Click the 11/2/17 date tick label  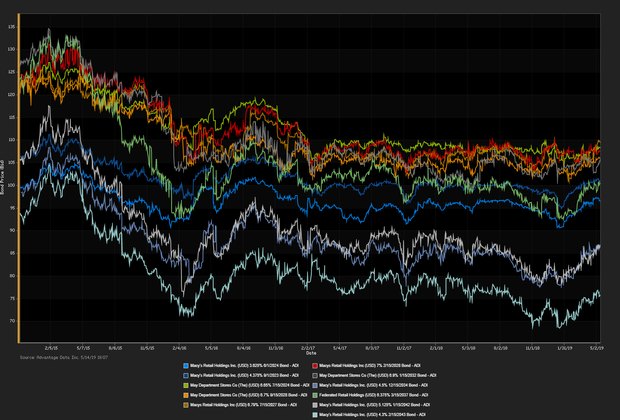coord(404,348)
